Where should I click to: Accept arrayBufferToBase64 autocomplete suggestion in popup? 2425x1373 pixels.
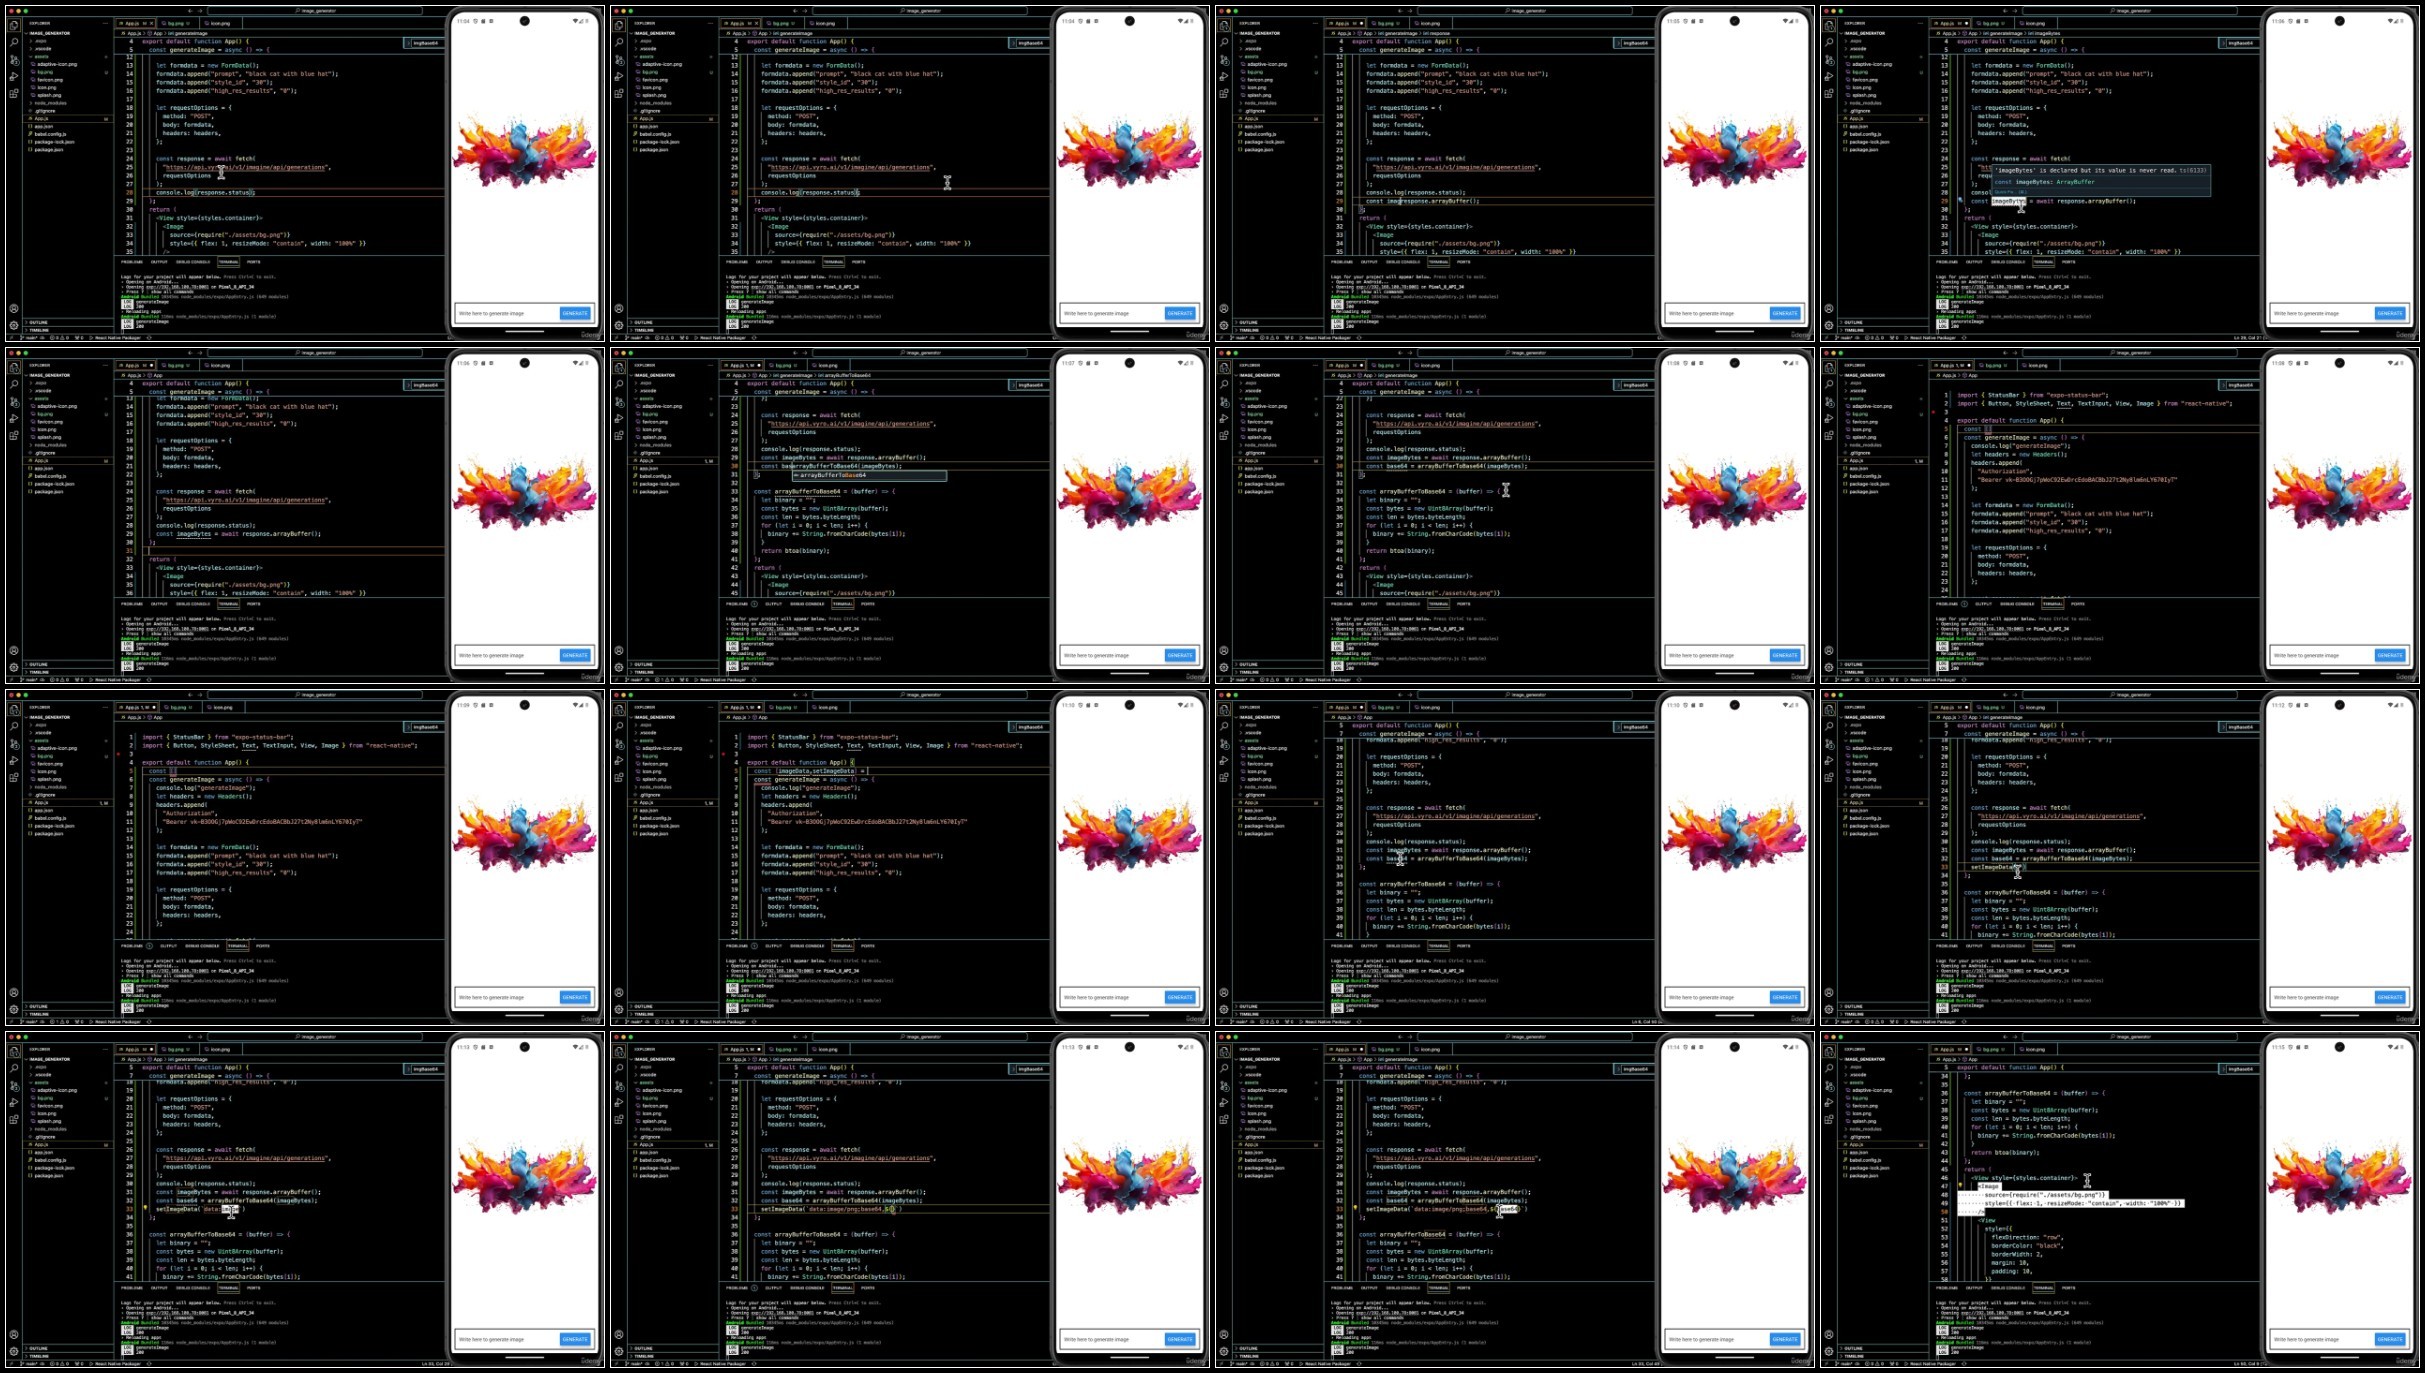click(870, 475)
